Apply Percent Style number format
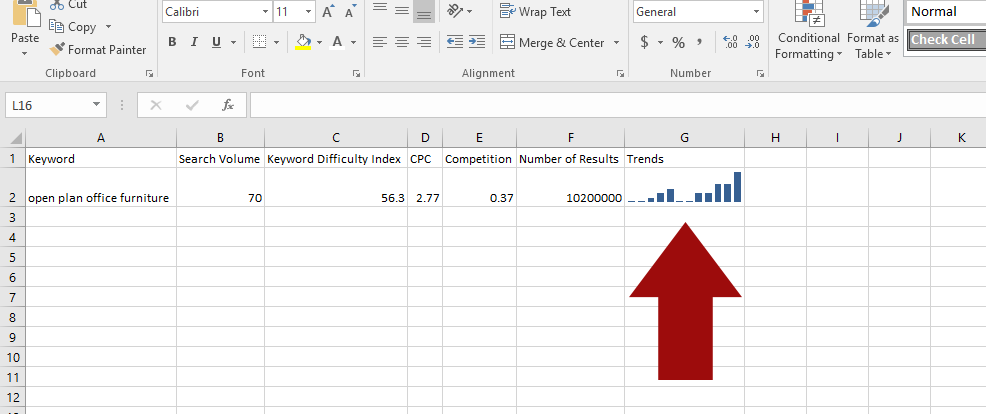Image resolution: width=986 pixels, height=414 pixels. click(x=678, y=42)
